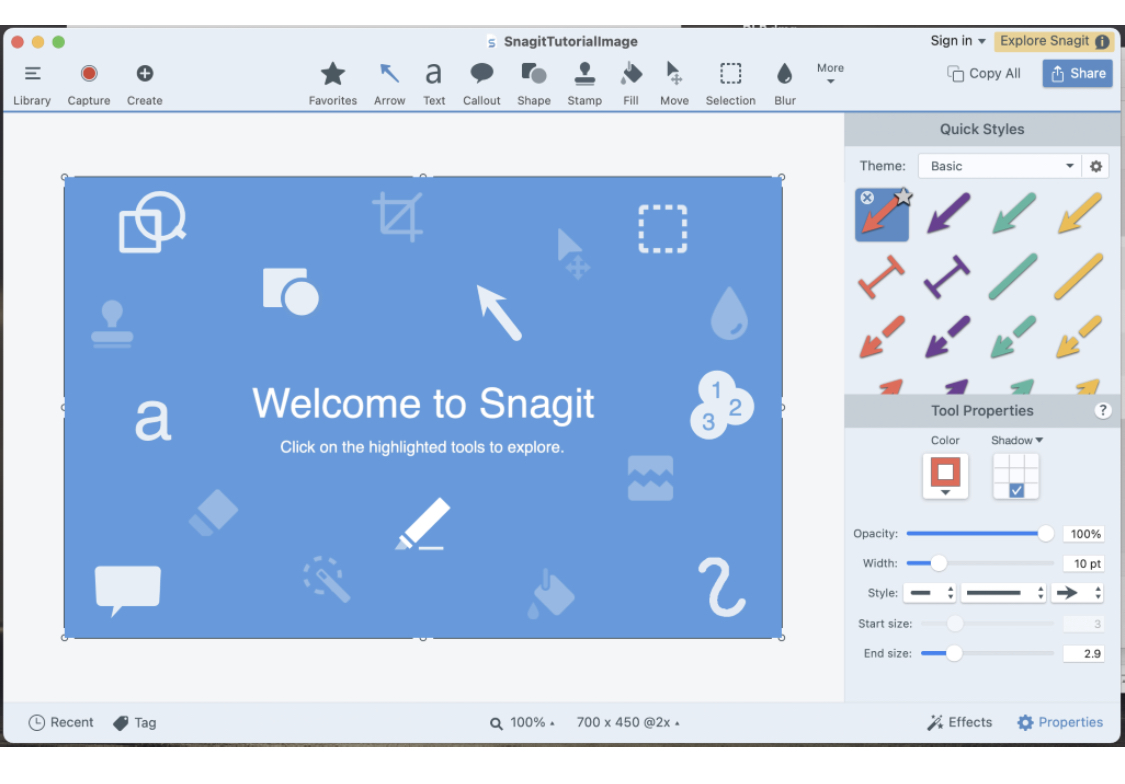Choose the yellow plain line style
Viewport: 1125px width, 784px height.
pos(1079,276)
